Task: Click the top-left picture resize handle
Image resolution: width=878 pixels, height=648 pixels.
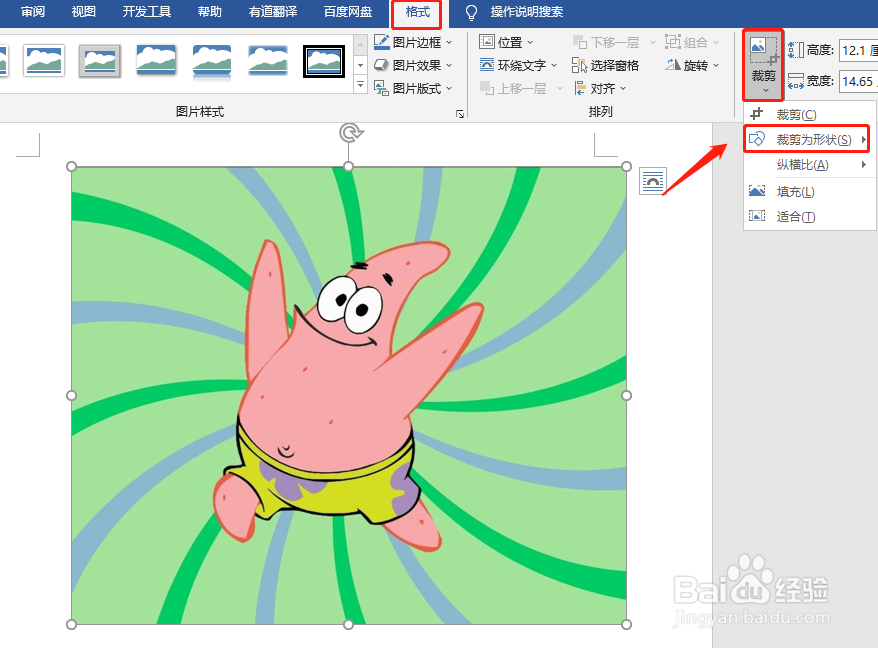Action: [x=71, y=166]
